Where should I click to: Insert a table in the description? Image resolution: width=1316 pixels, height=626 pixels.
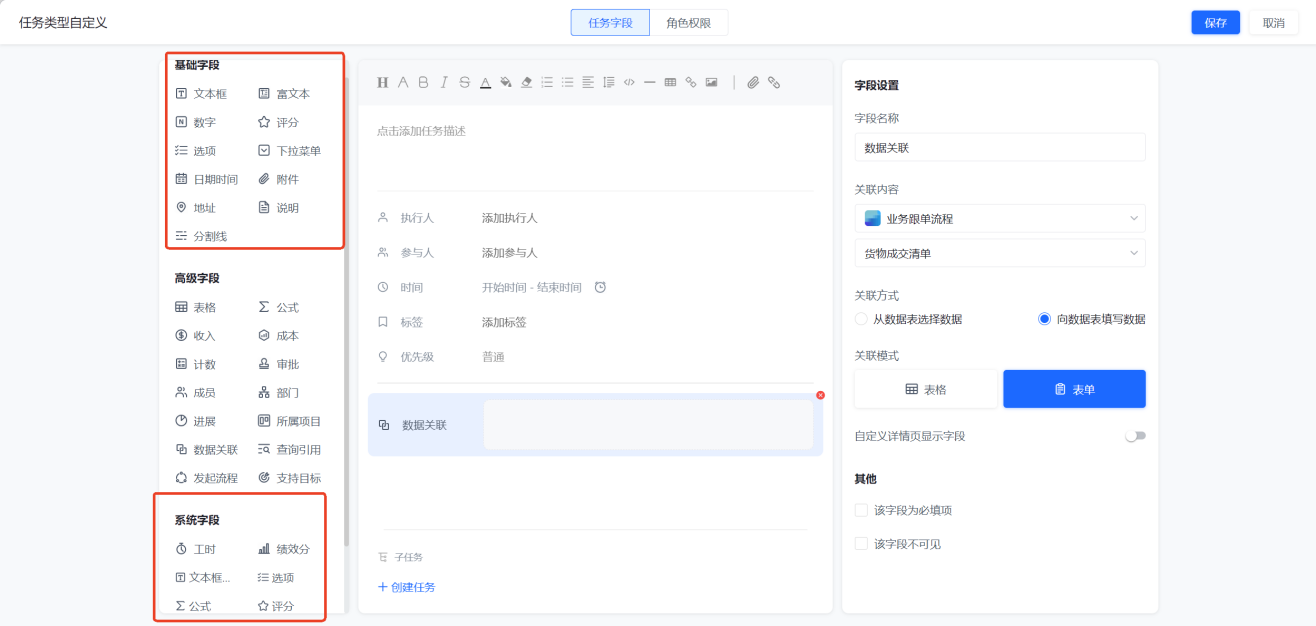click(670, 83)
